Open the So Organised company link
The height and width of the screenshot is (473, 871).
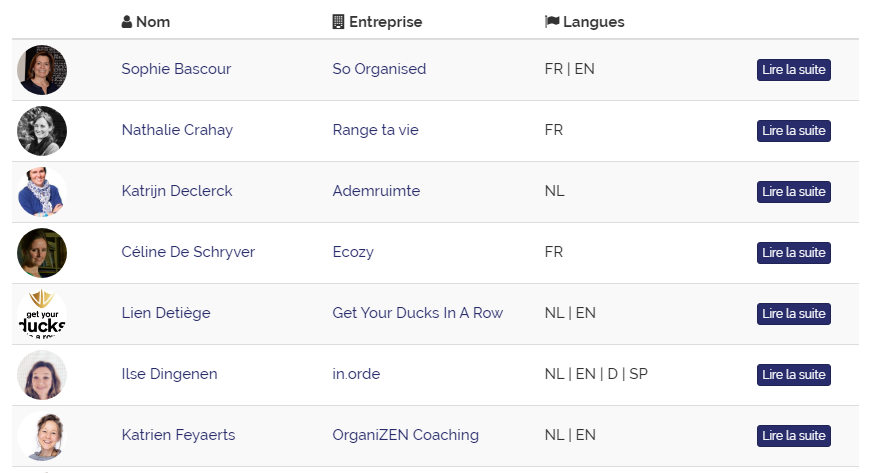click(379, 69)
